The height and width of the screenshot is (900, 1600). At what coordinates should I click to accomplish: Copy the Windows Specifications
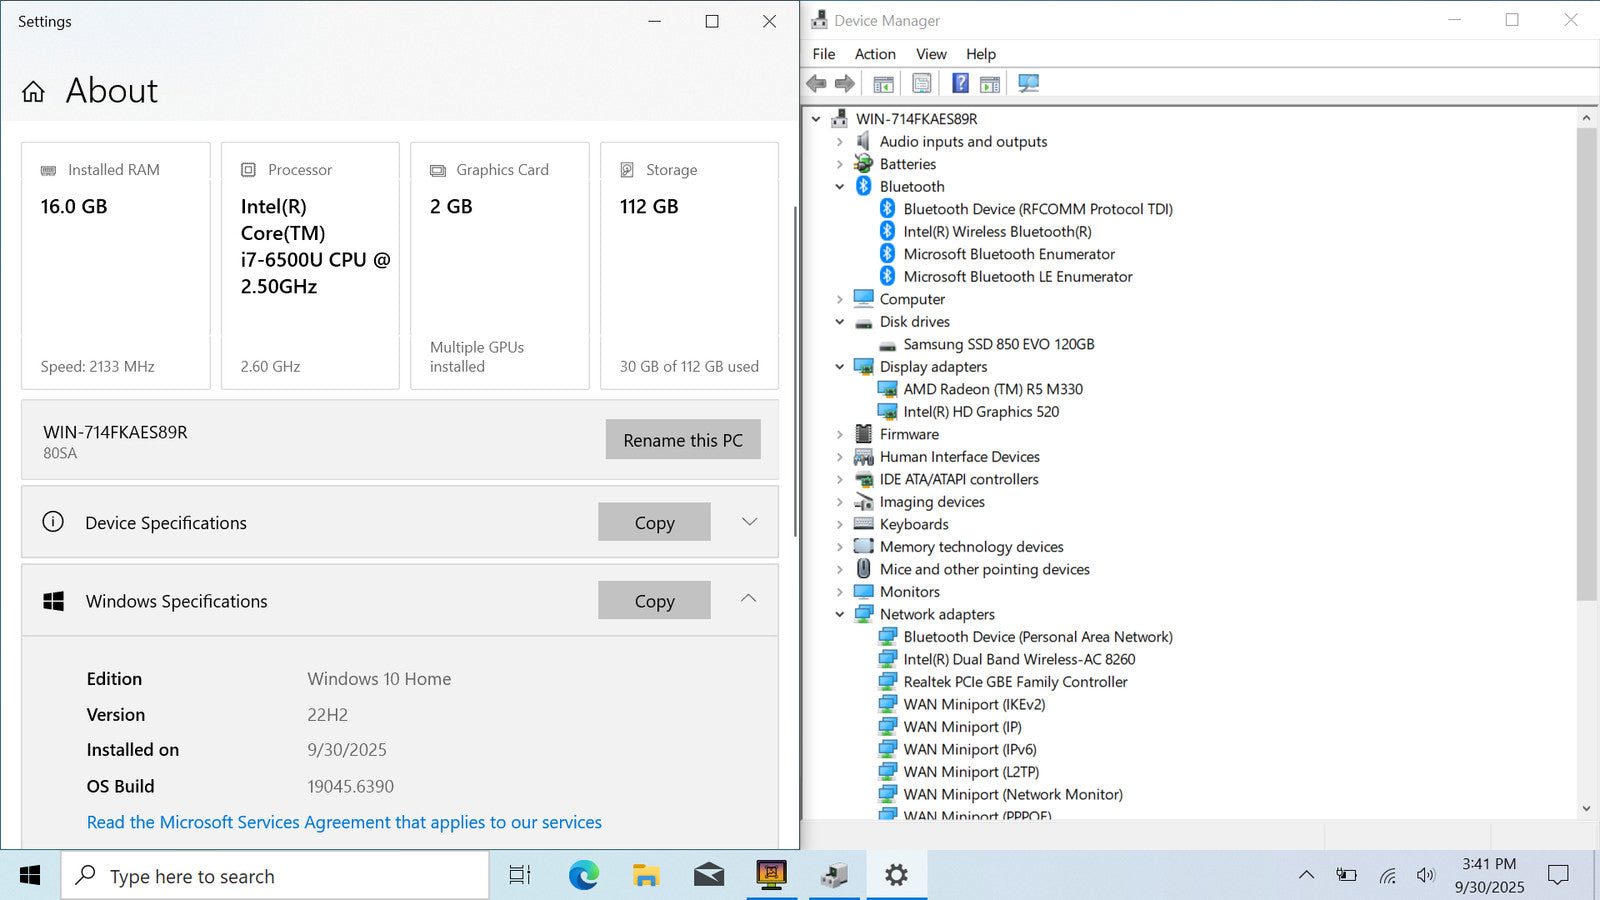655,600
